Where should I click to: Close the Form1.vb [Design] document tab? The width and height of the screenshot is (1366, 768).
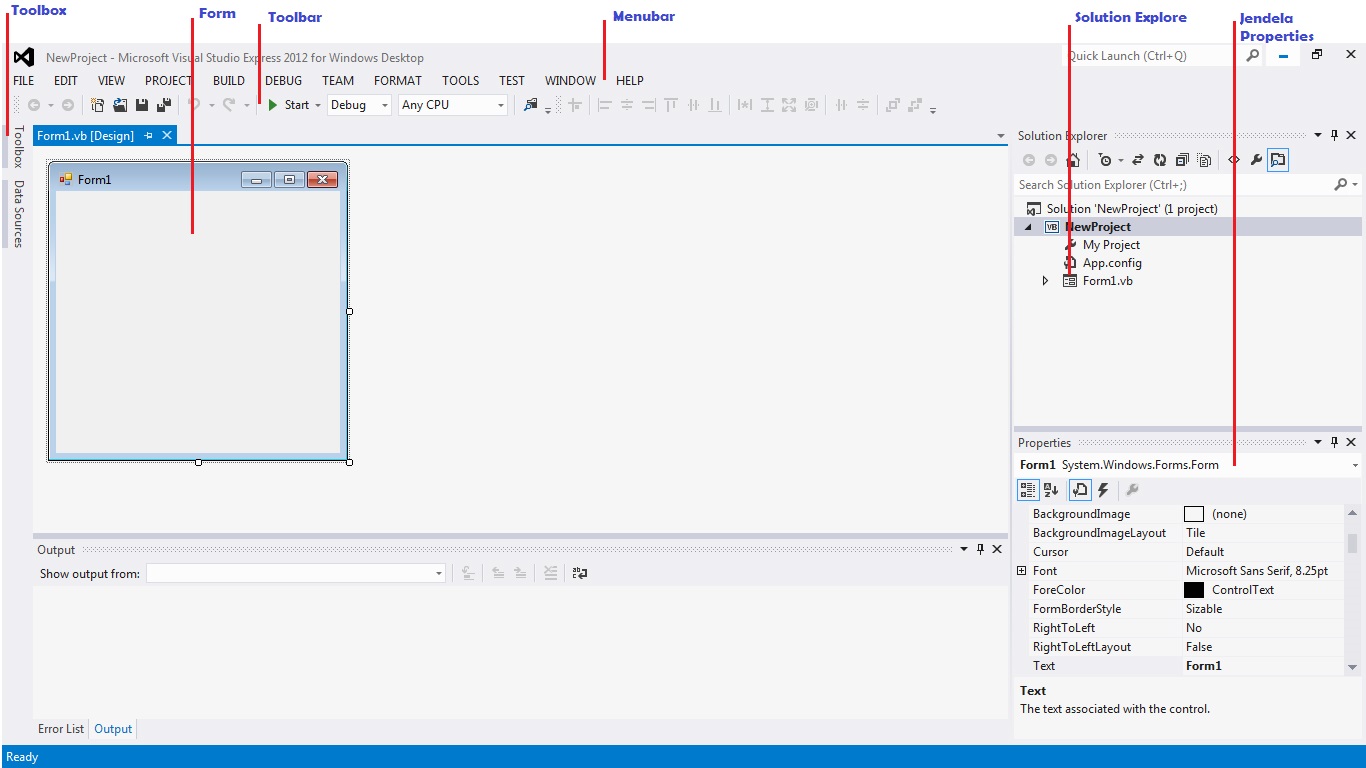pyautogui.click(x=167, y=135)
